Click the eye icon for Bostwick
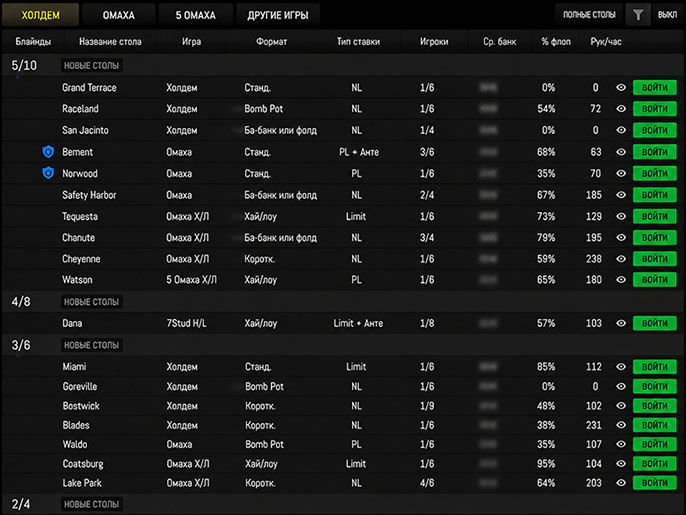Viewport: 686px width, 515px height. [x=621, y=406]
